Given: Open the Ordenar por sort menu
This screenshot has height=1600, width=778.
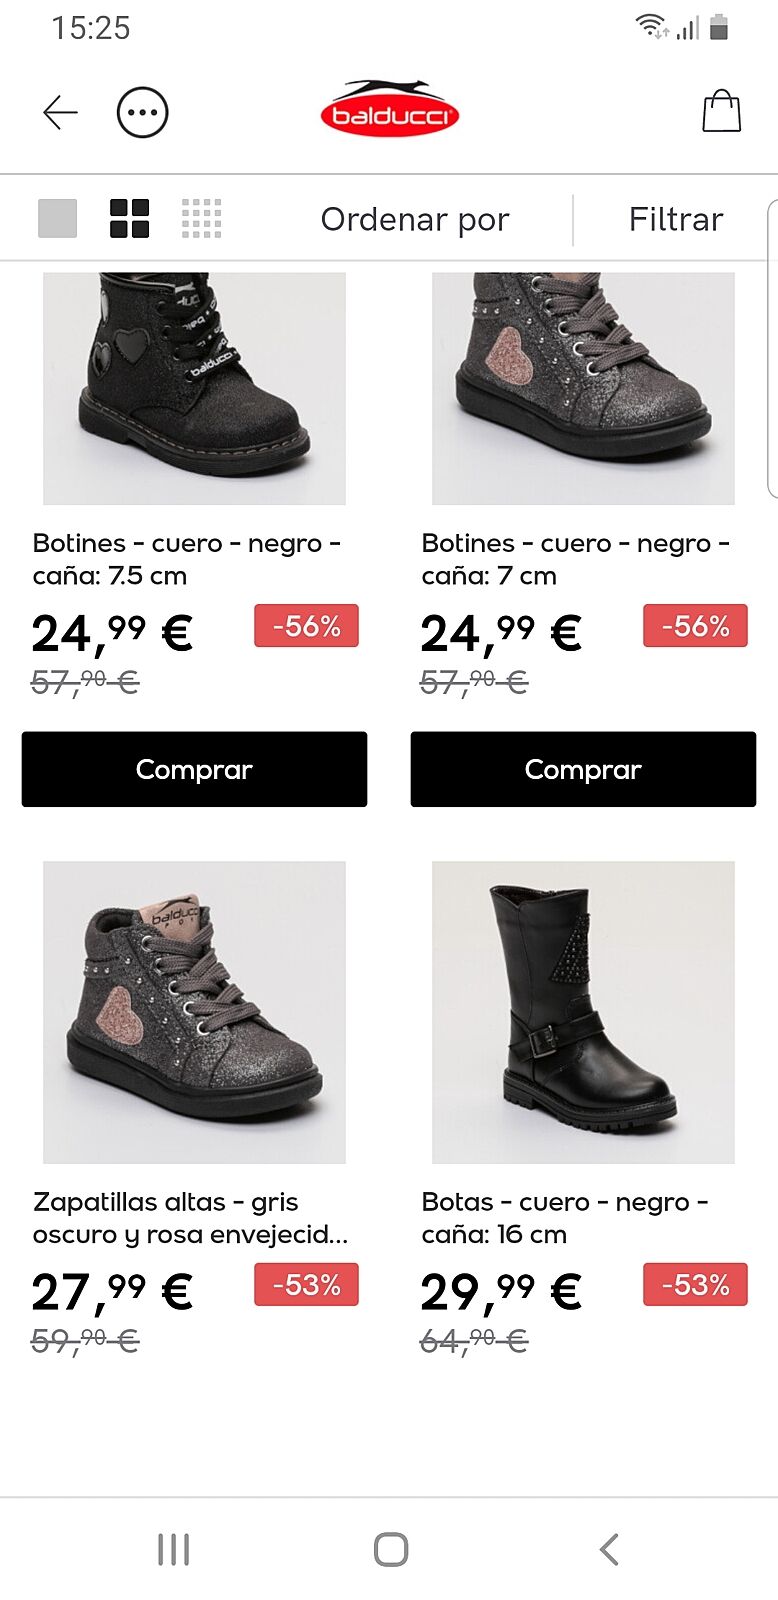Looking at the screenshot, I should tap(415, 219).
